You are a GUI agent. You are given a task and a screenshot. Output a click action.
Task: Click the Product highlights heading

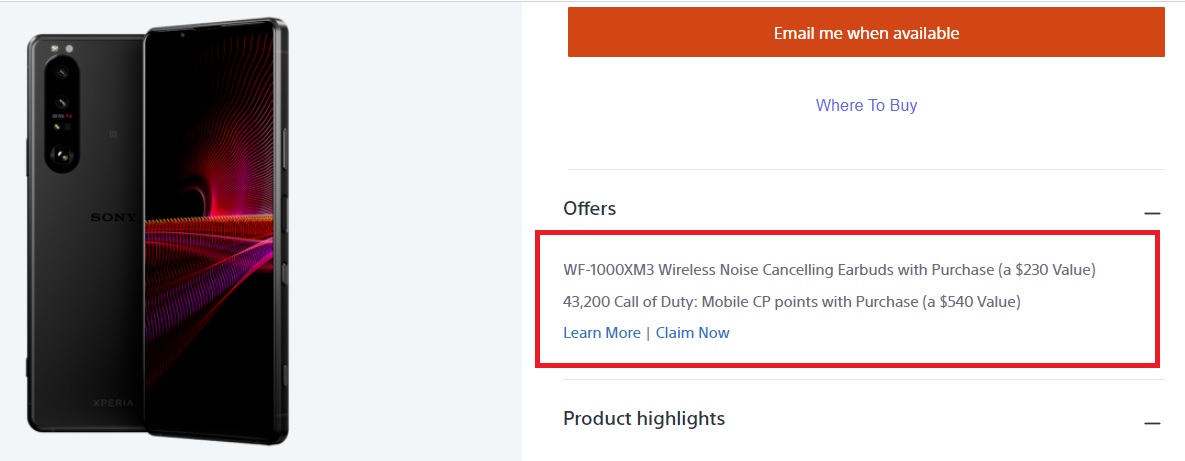pos(644,418)
